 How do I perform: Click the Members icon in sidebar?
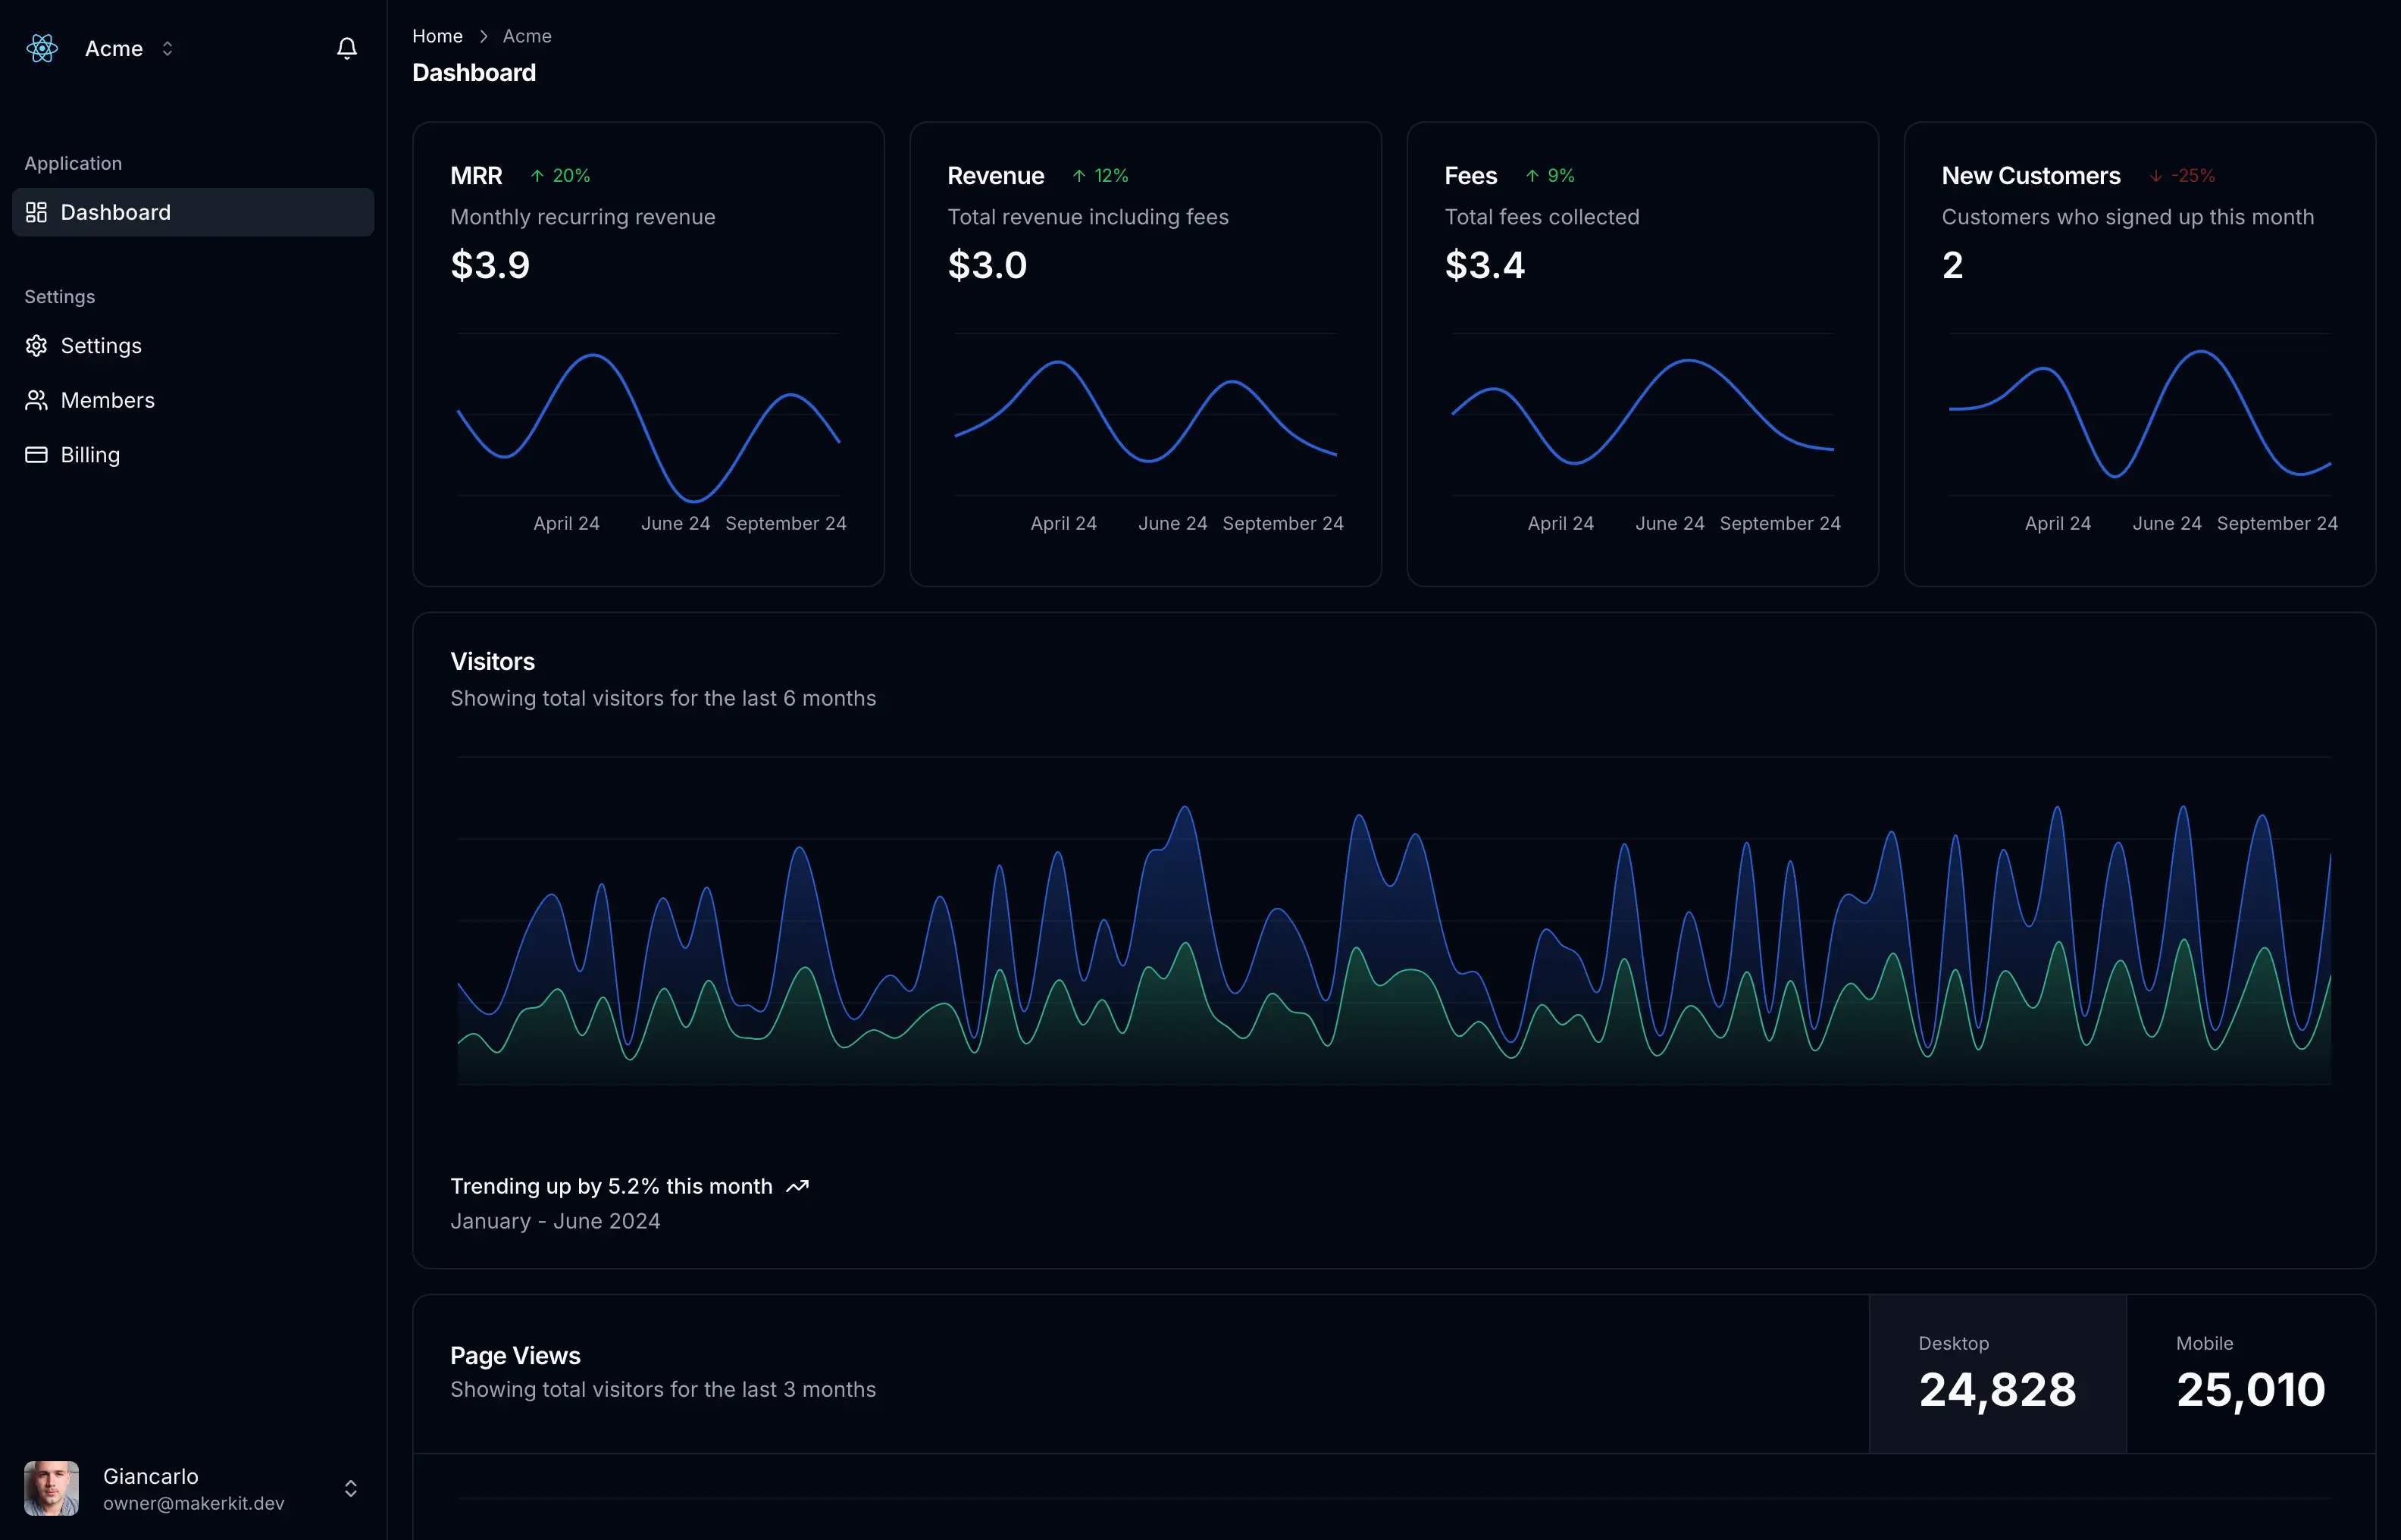36,399
